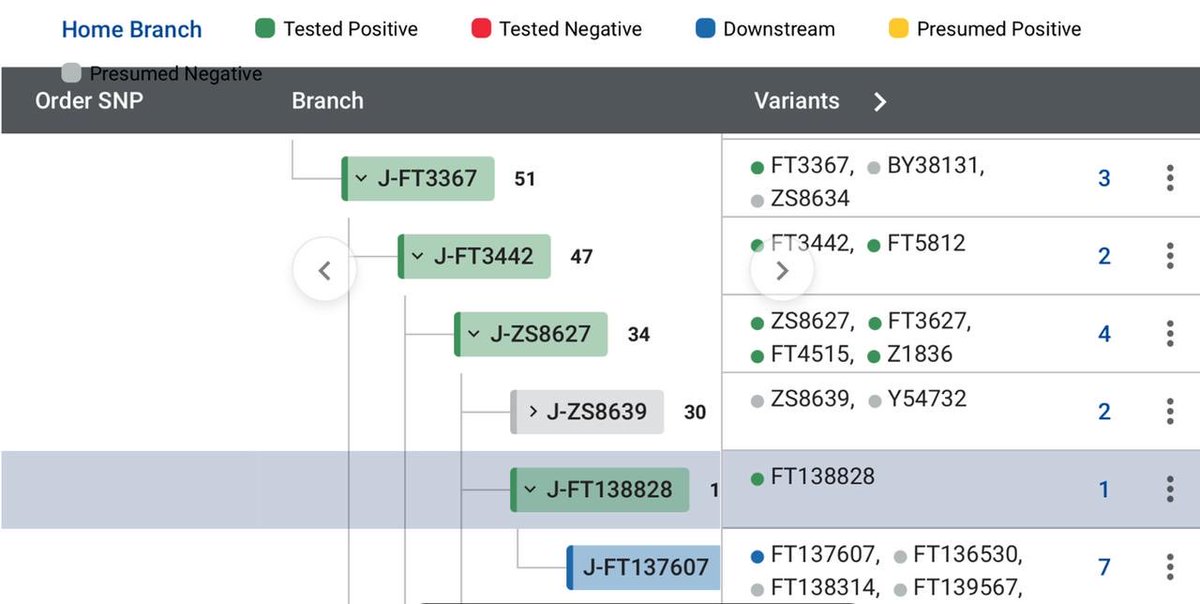Click the Home Branch link
The height and width of the screenshot is (604, 1200).
coord(132,29)
